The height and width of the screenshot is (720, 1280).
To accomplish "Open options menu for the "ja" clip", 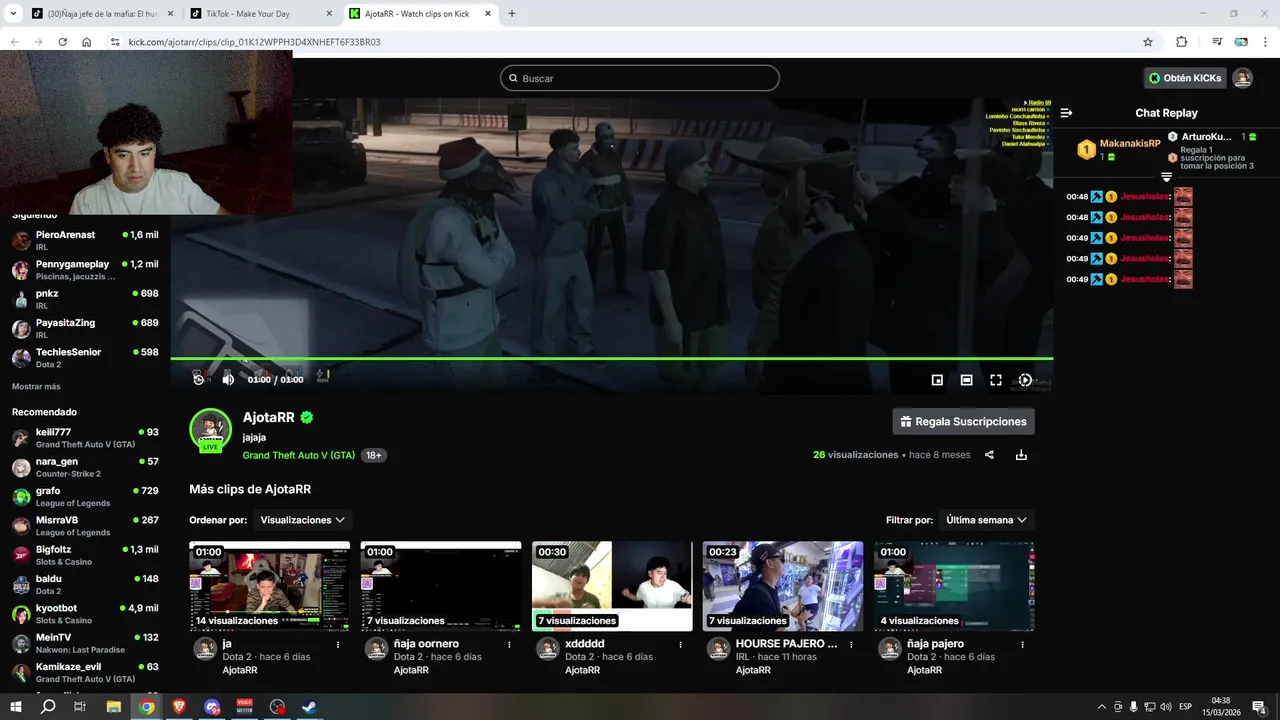I will (x=338, y=645).
